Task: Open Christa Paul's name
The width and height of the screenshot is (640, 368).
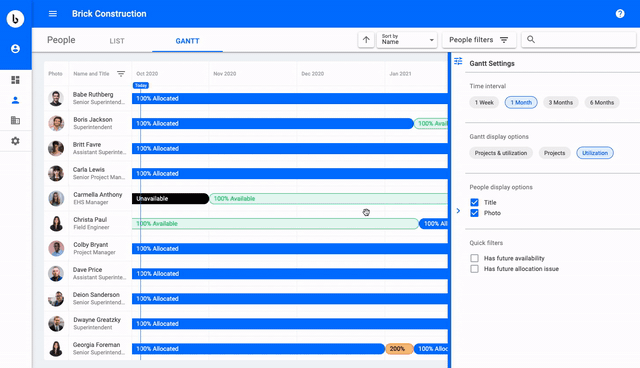Action: pyautogui.click(x=90, y=219)
